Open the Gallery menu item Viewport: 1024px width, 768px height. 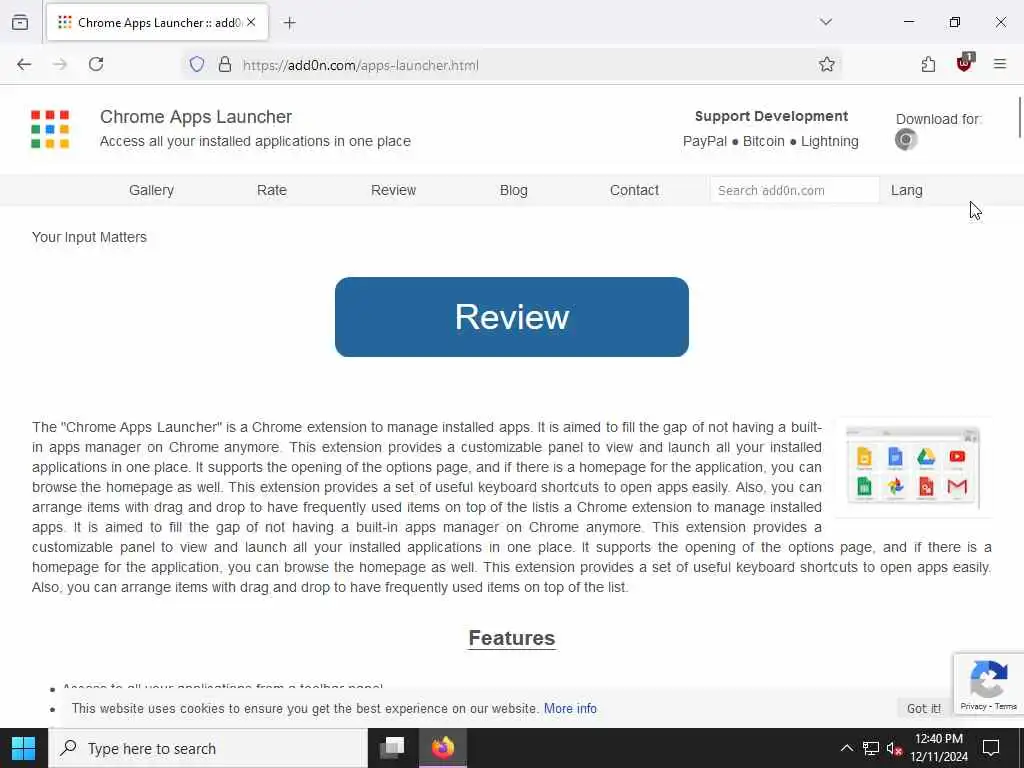click(151, 190)
